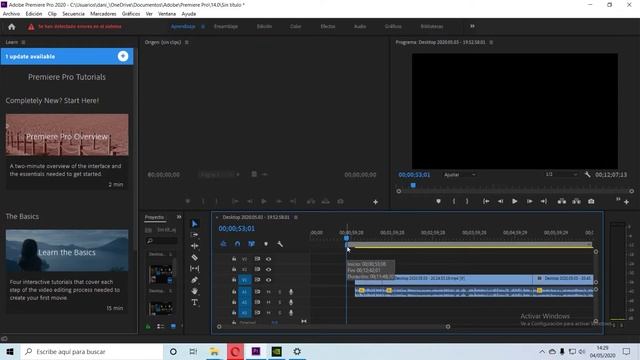Click the Home icon
The image size is (640, 360).
pos(11,27)
